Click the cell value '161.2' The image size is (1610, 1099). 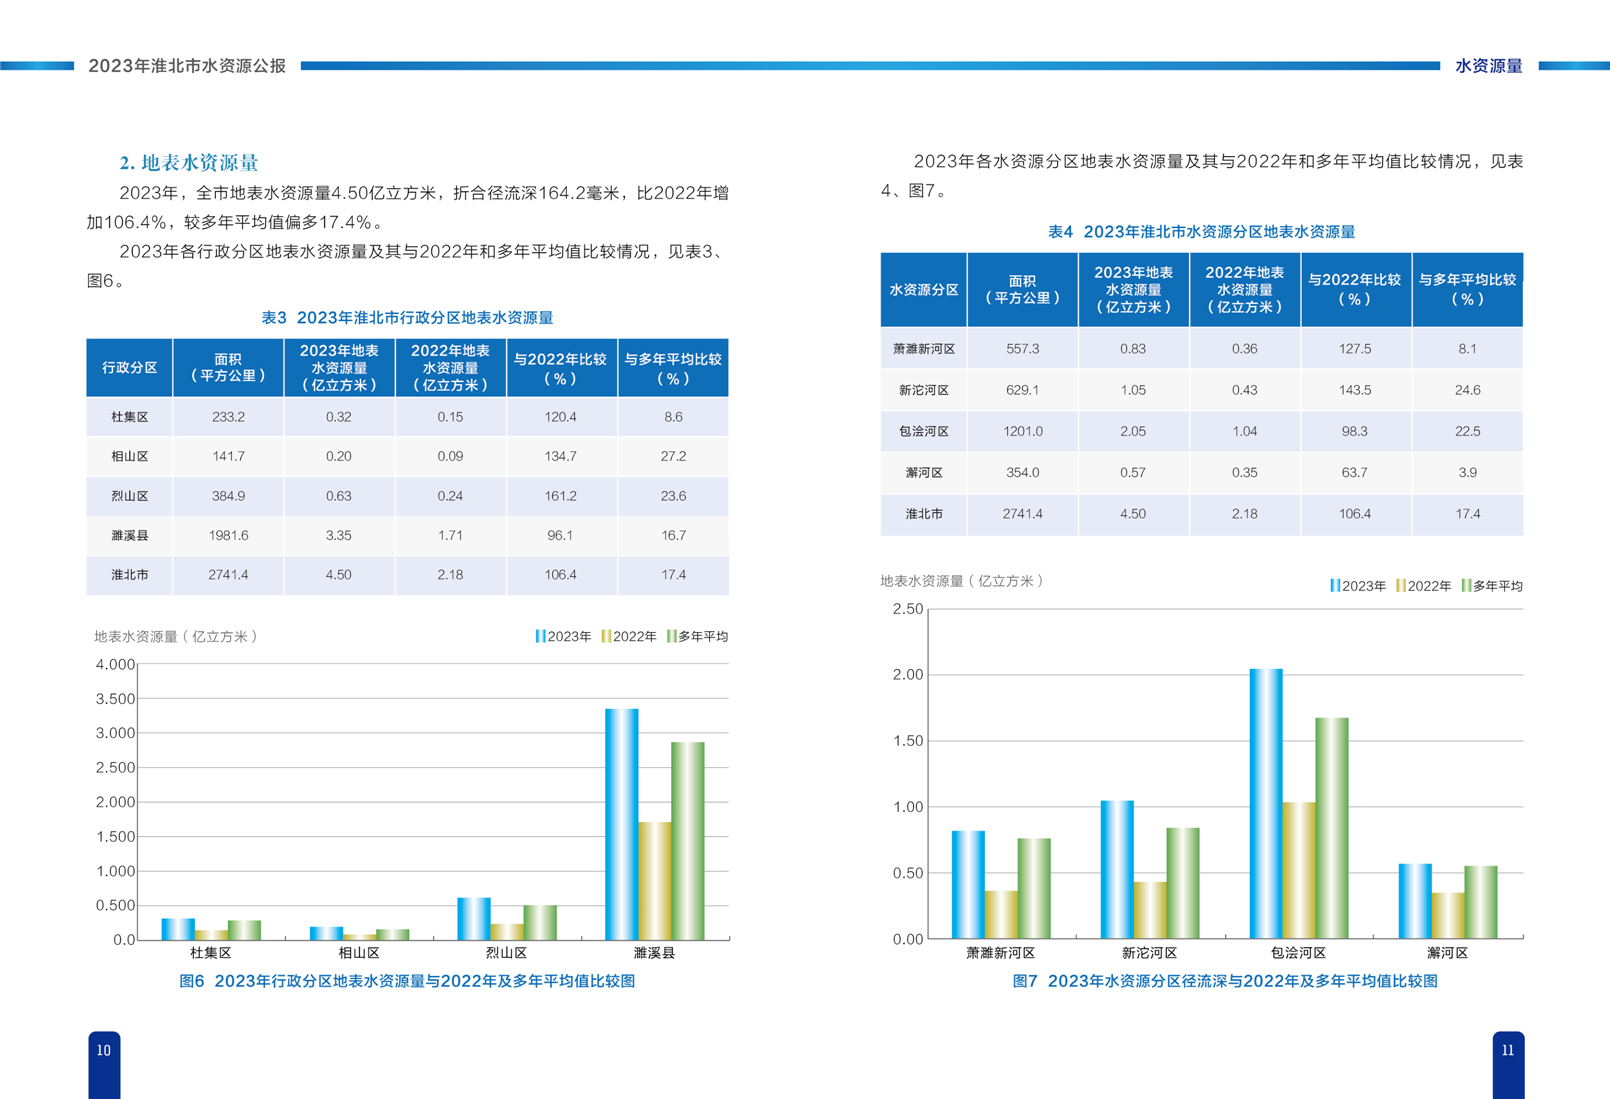pyautogui.click(x=561, y=496)
